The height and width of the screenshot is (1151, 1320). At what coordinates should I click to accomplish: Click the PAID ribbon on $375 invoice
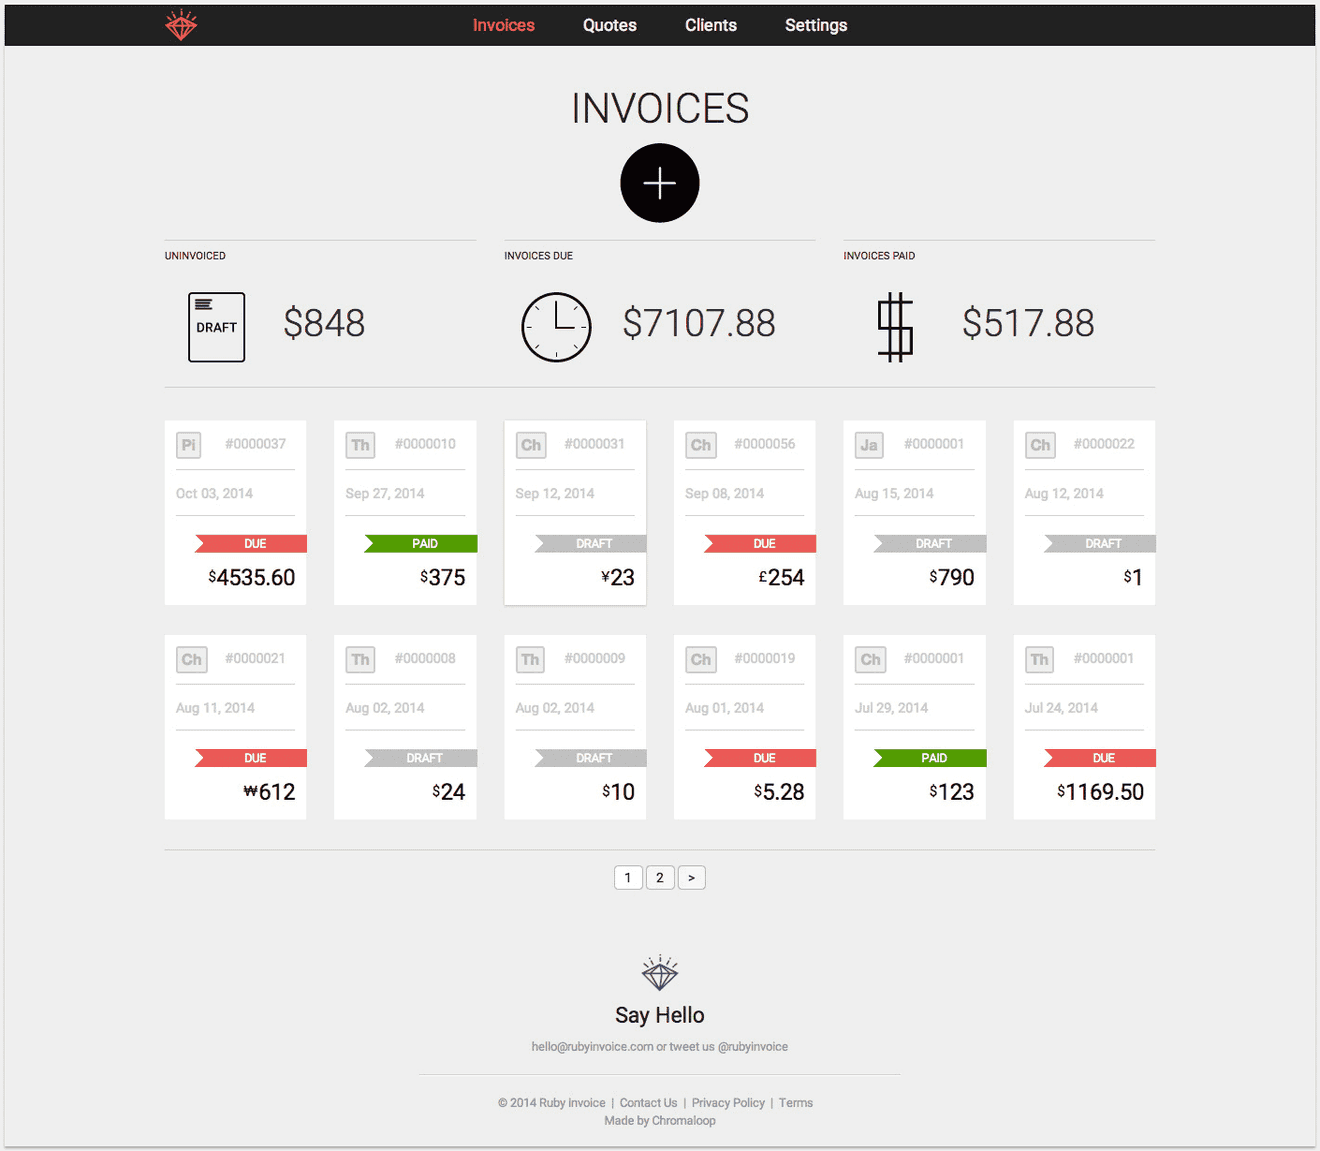click(421, 544)
